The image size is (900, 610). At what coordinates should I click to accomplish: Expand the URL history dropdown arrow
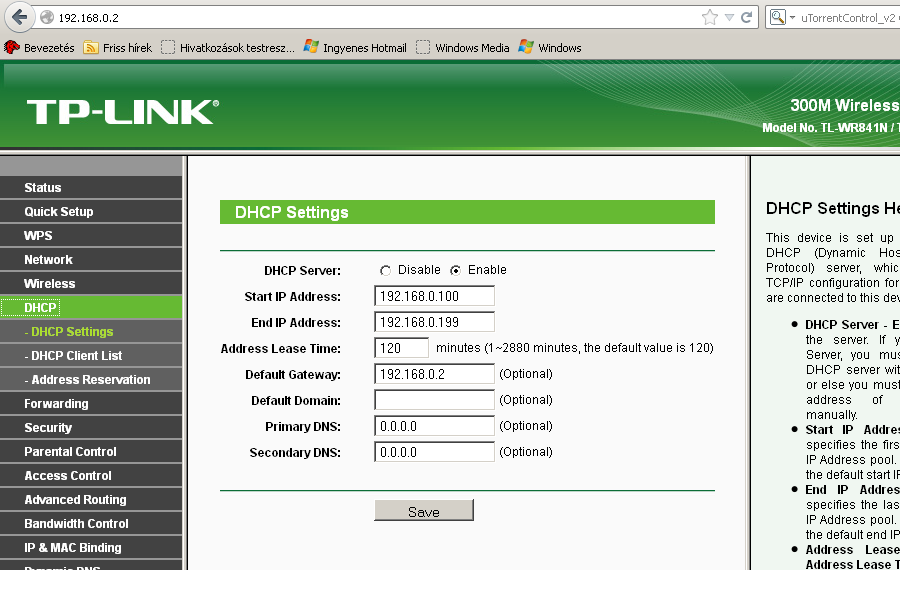729,17
